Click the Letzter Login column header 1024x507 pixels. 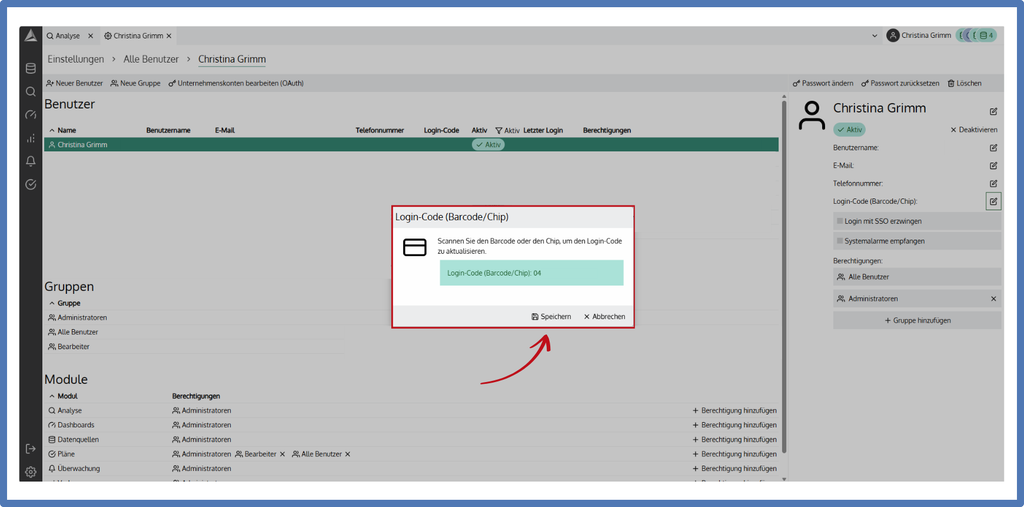pos(543,131)
